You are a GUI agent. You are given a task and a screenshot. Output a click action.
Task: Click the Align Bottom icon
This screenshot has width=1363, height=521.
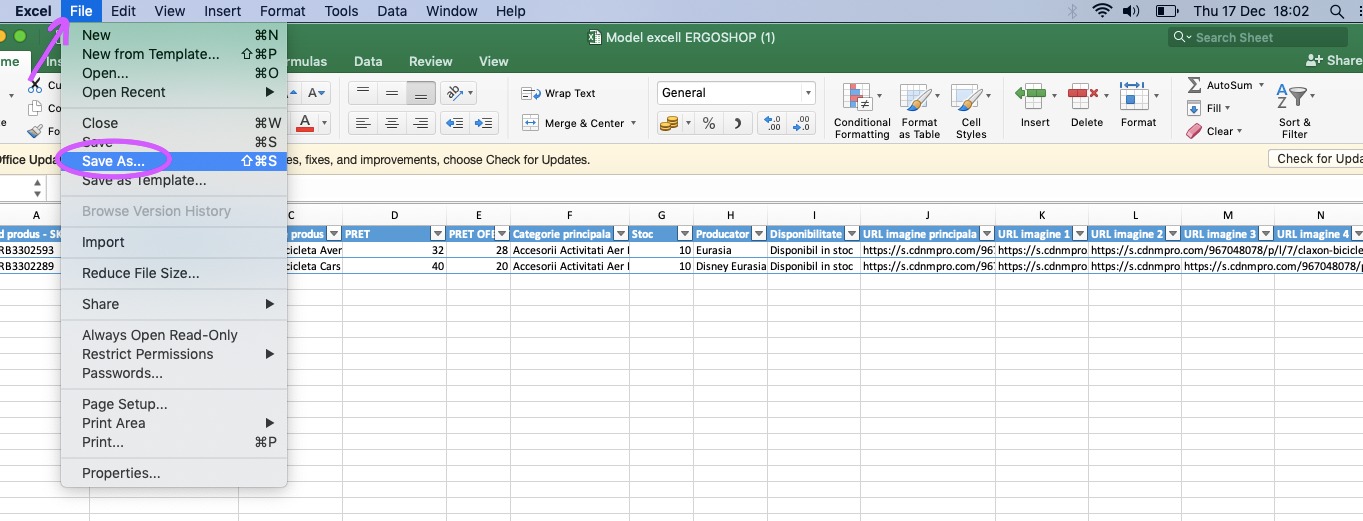(421, 93)
